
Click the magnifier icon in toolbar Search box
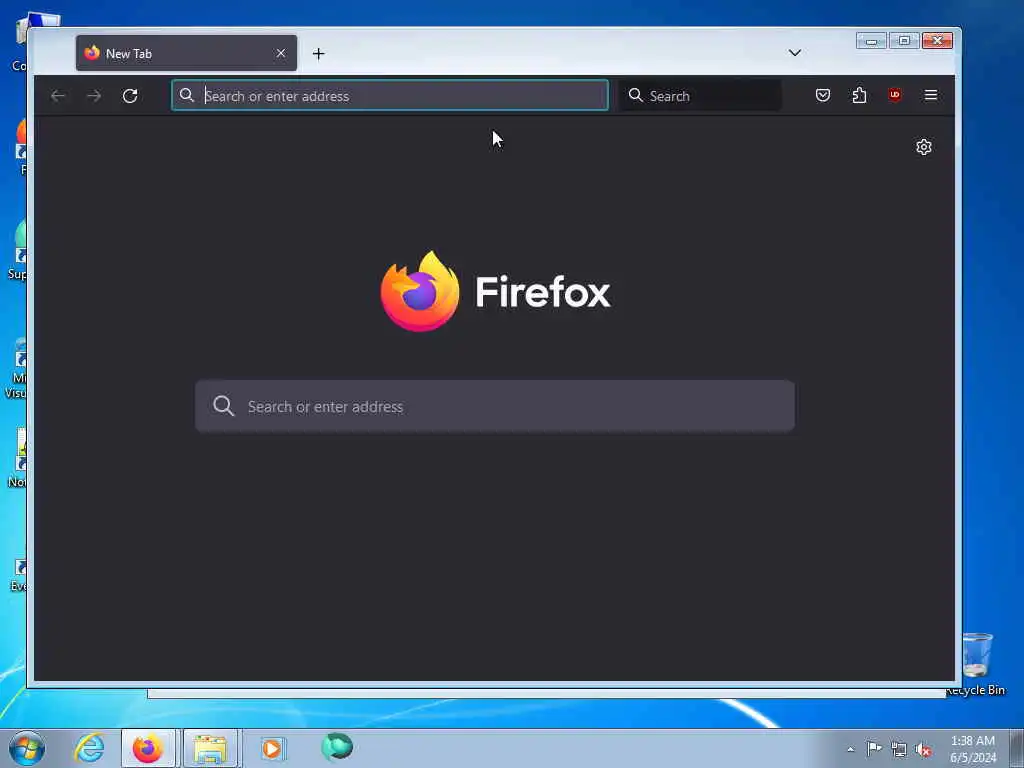coord(635,95)
